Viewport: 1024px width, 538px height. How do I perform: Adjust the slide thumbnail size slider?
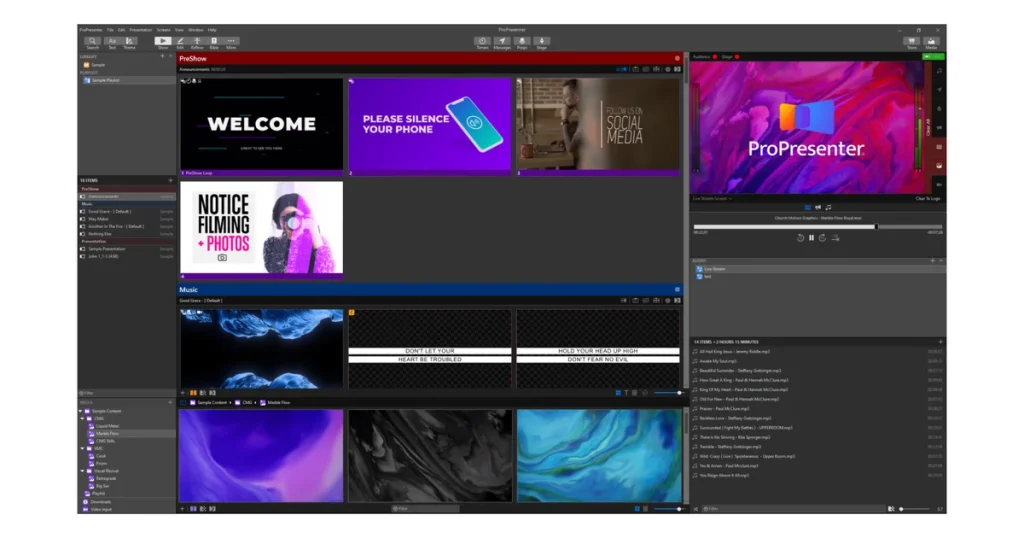pos(668,393)
